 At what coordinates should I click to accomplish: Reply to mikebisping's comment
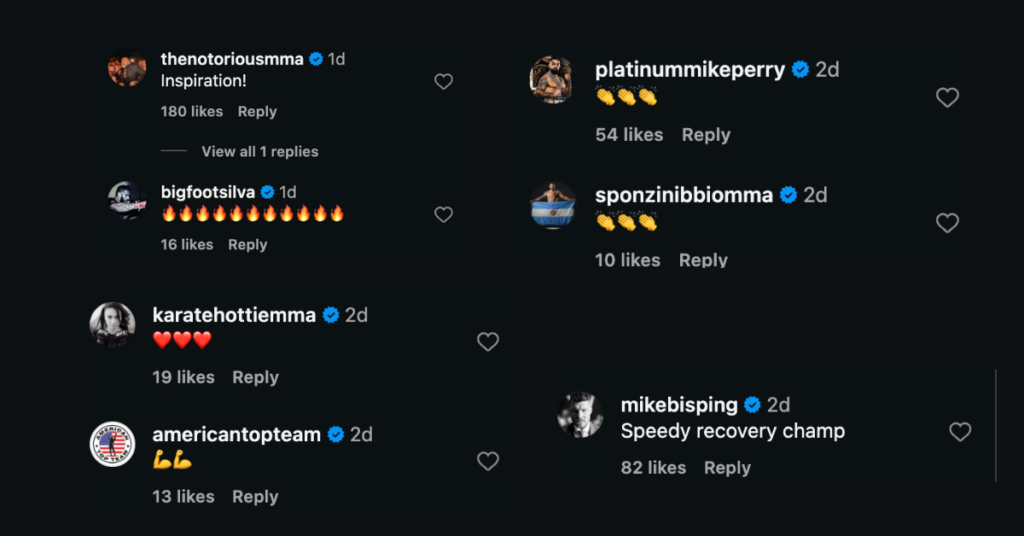[x=727, y=468]
